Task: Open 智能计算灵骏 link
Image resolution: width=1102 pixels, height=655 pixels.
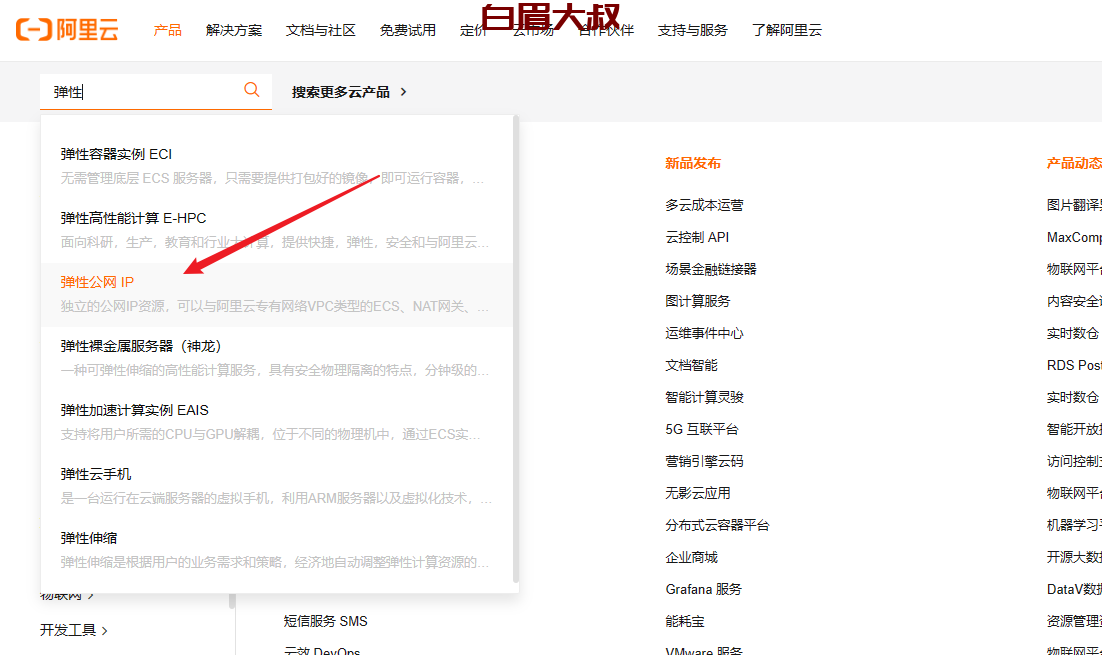Action: coord(704,397)
